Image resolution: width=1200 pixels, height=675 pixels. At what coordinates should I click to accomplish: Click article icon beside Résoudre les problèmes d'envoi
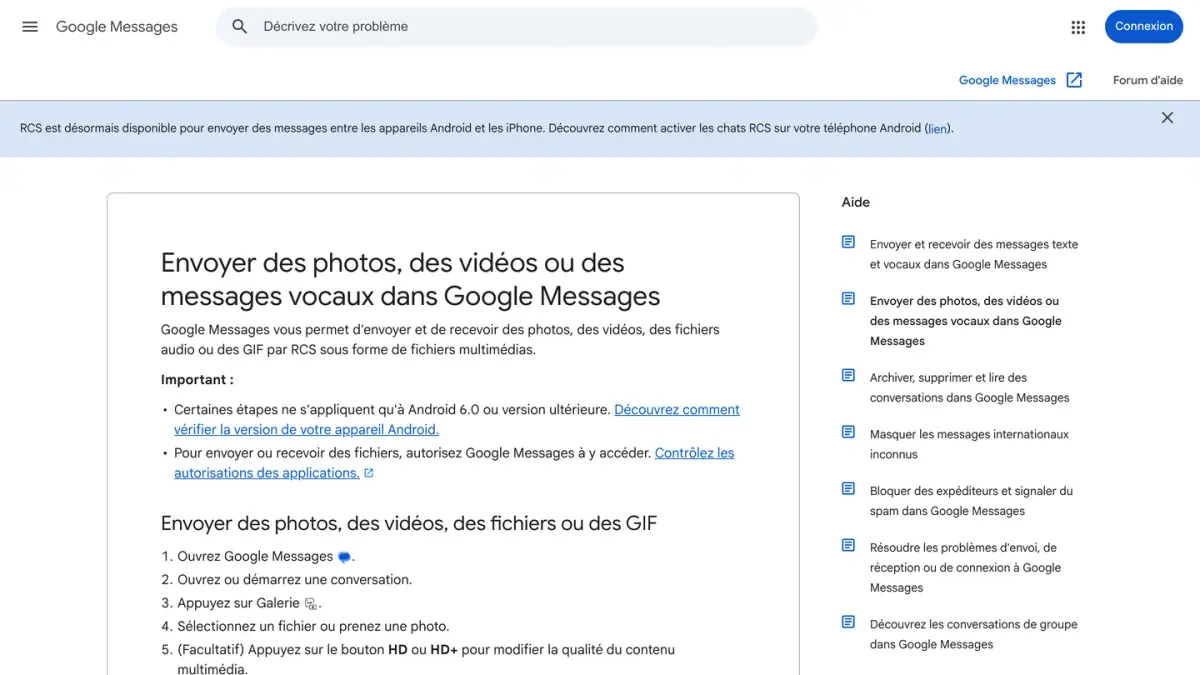848,546
